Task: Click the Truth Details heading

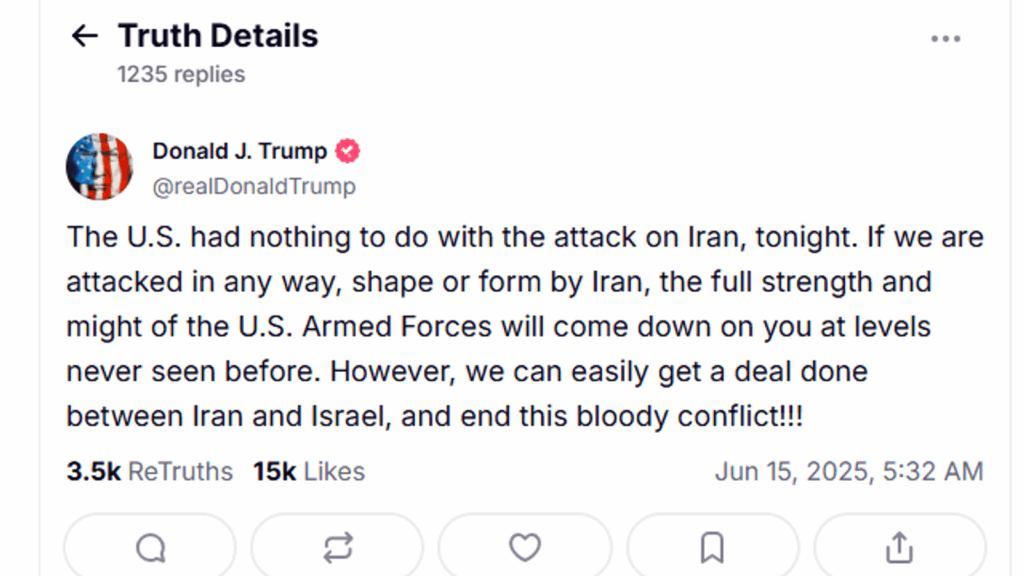Action: click(218, 36)
